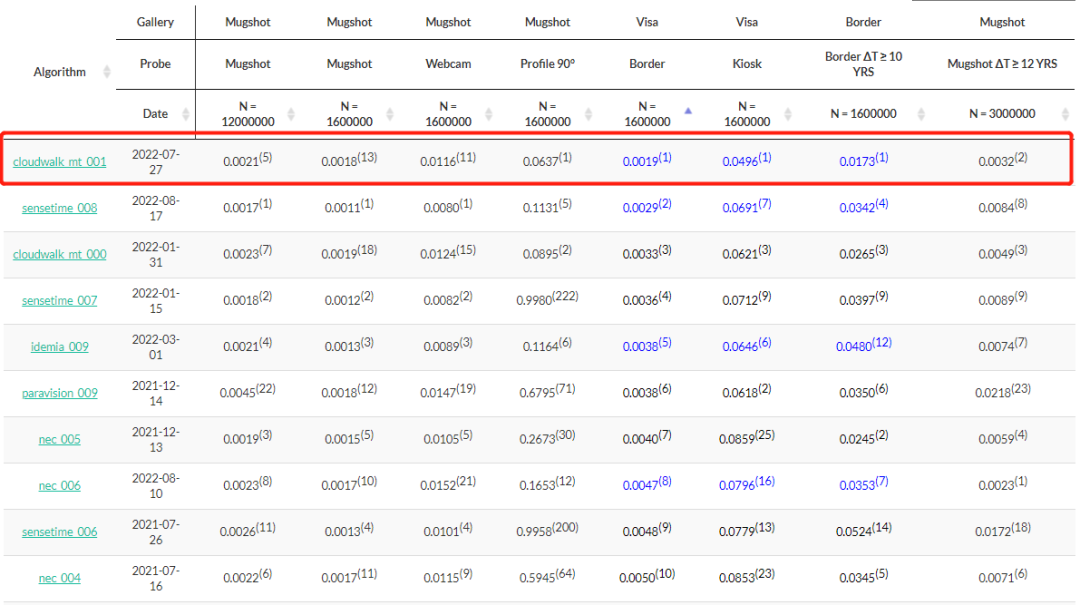
Task: Open the sensetime_008 algorithm link
Action: pyautogui.click(x=59, y=208)
